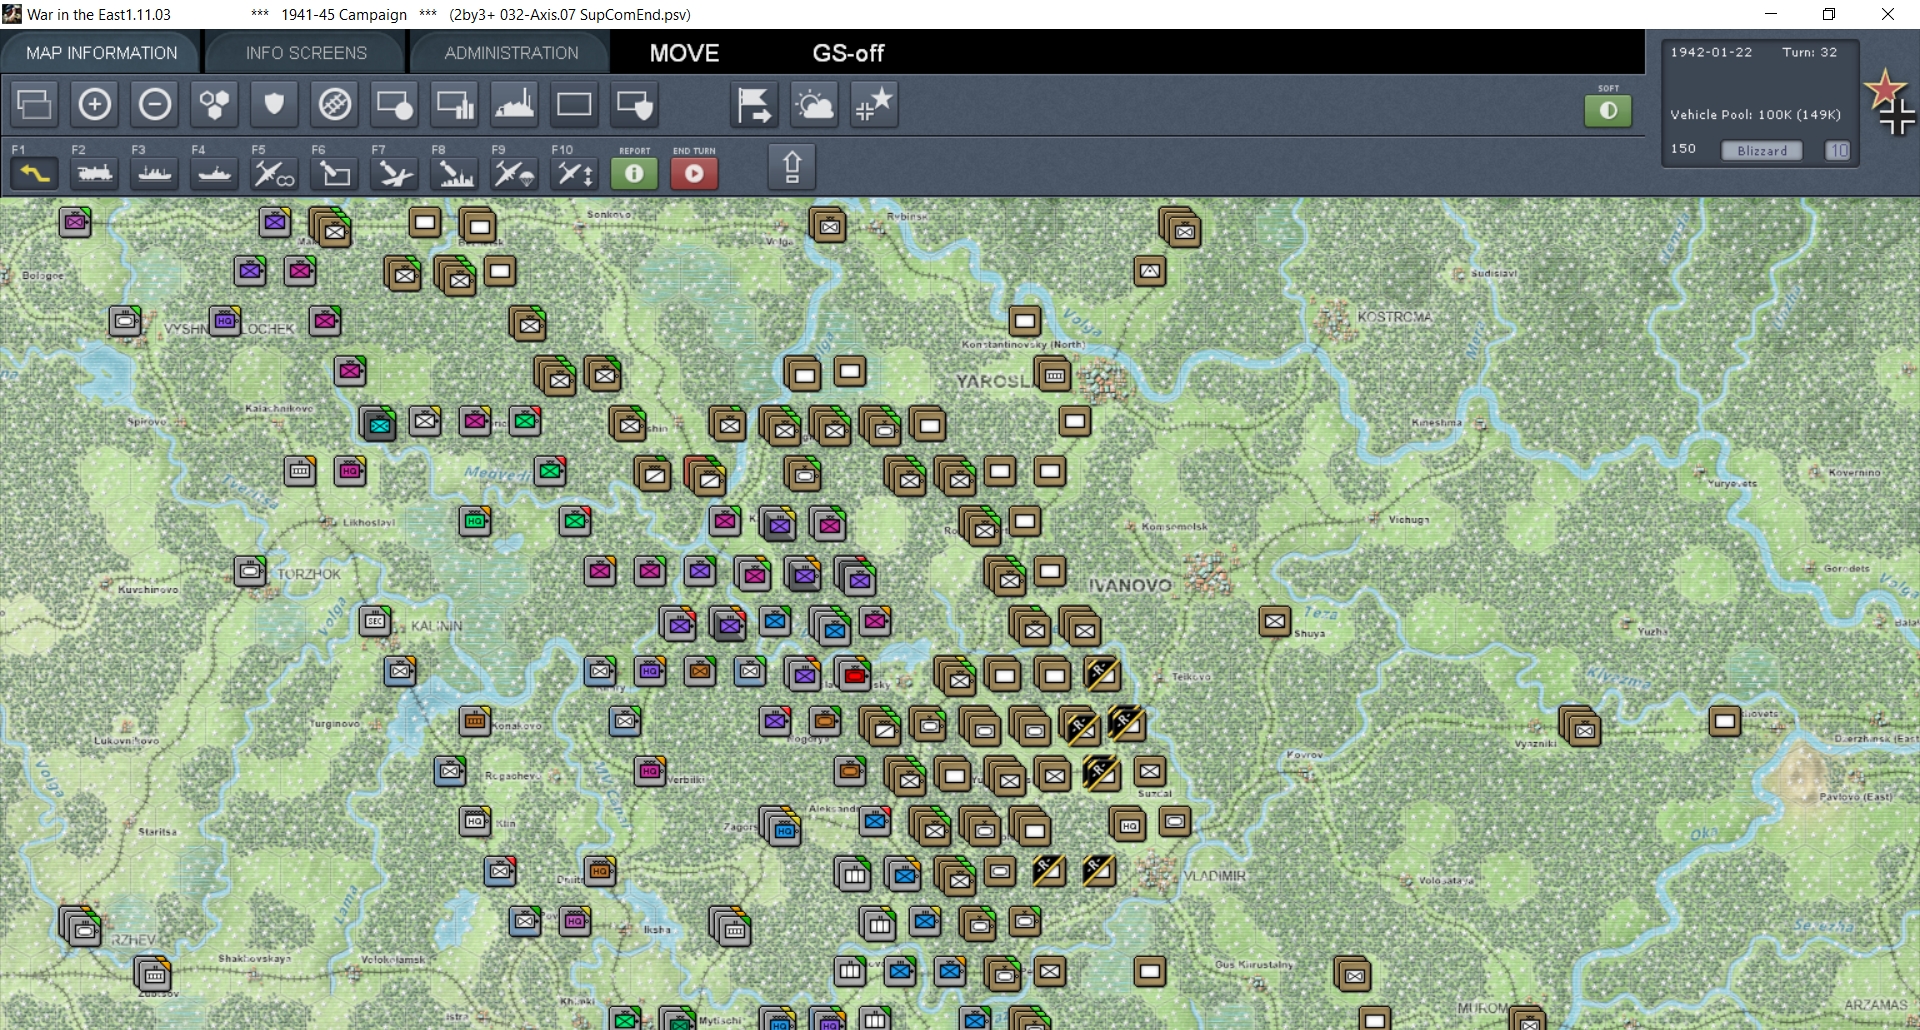1920x1030 pixels.
Task: Open the weather sun-and-cloud icon
Action: coord(815,104)
